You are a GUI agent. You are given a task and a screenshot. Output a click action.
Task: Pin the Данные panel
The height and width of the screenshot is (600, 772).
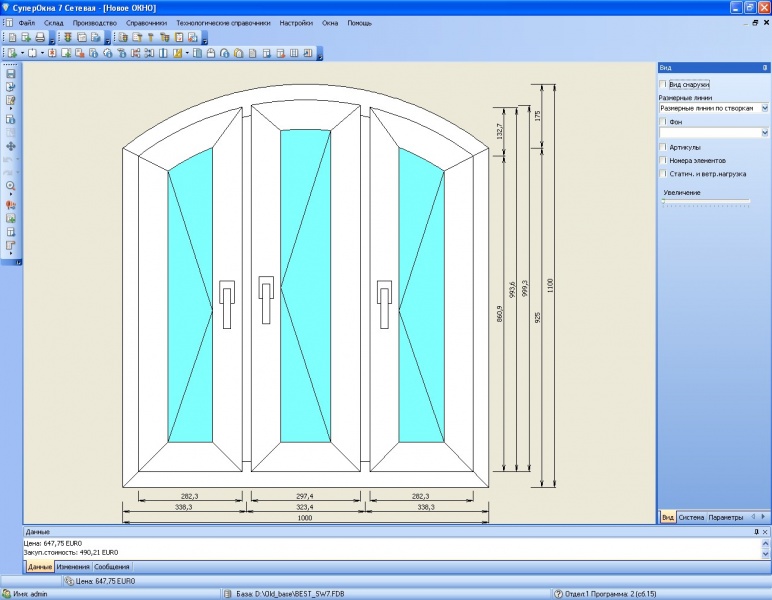coord(756,532)
